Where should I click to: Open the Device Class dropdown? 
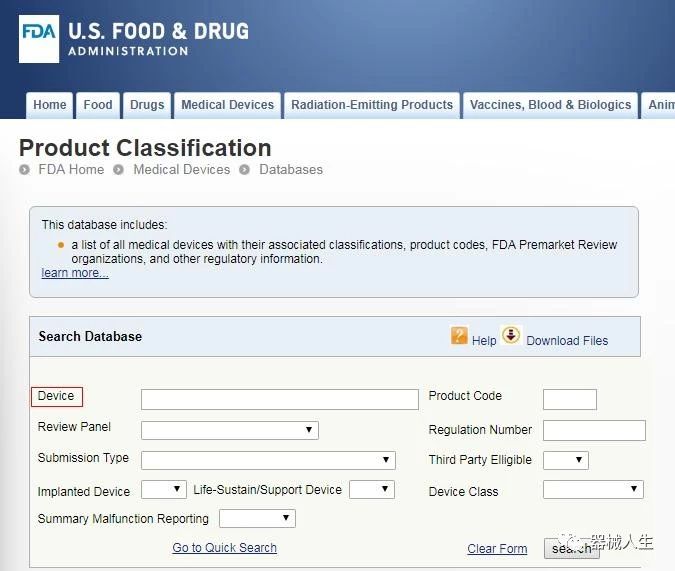[592, 489]
